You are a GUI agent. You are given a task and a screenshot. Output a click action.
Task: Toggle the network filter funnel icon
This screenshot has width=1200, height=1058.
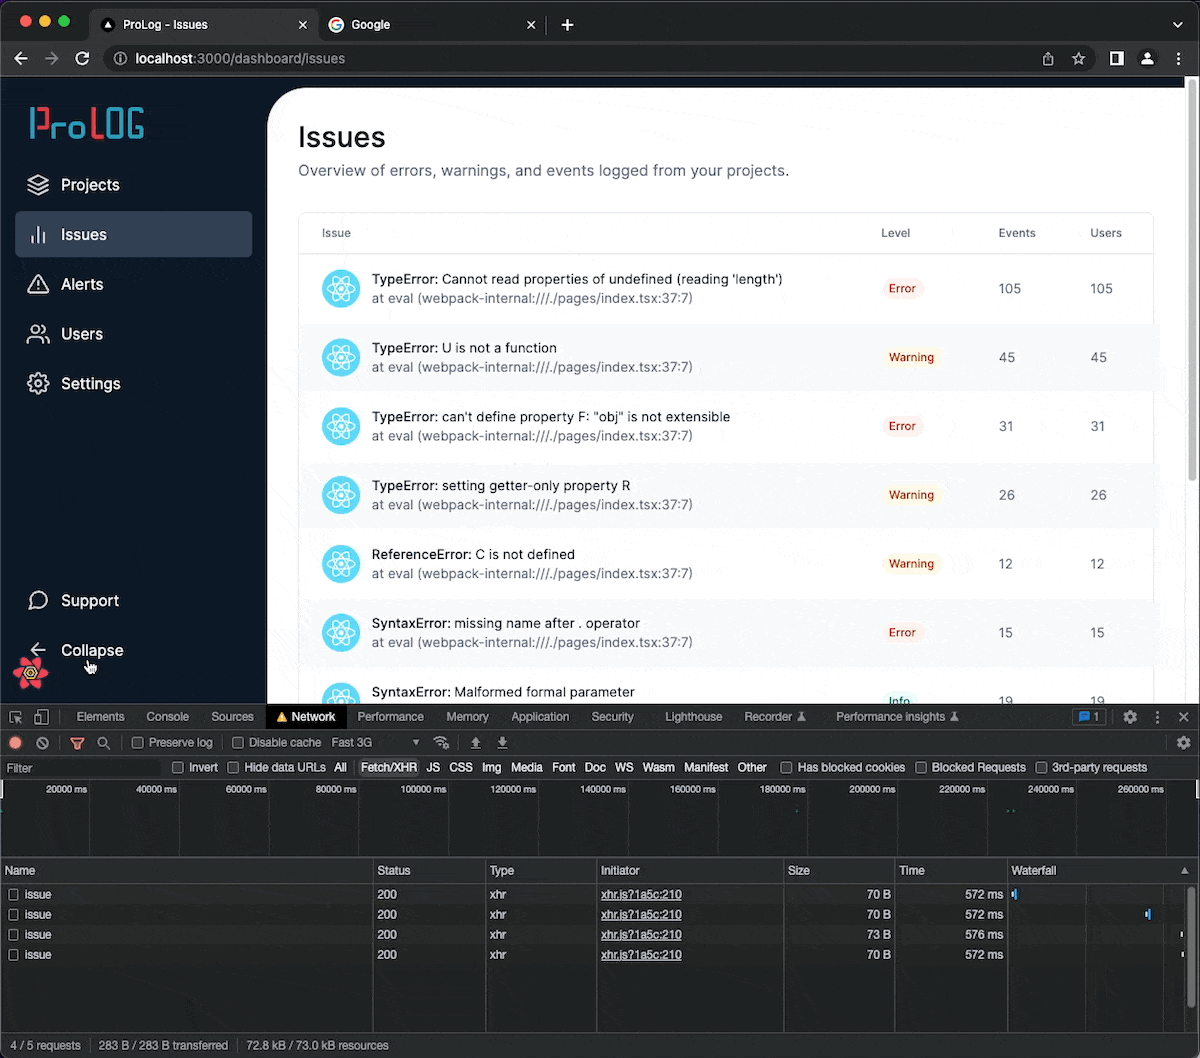77,743
